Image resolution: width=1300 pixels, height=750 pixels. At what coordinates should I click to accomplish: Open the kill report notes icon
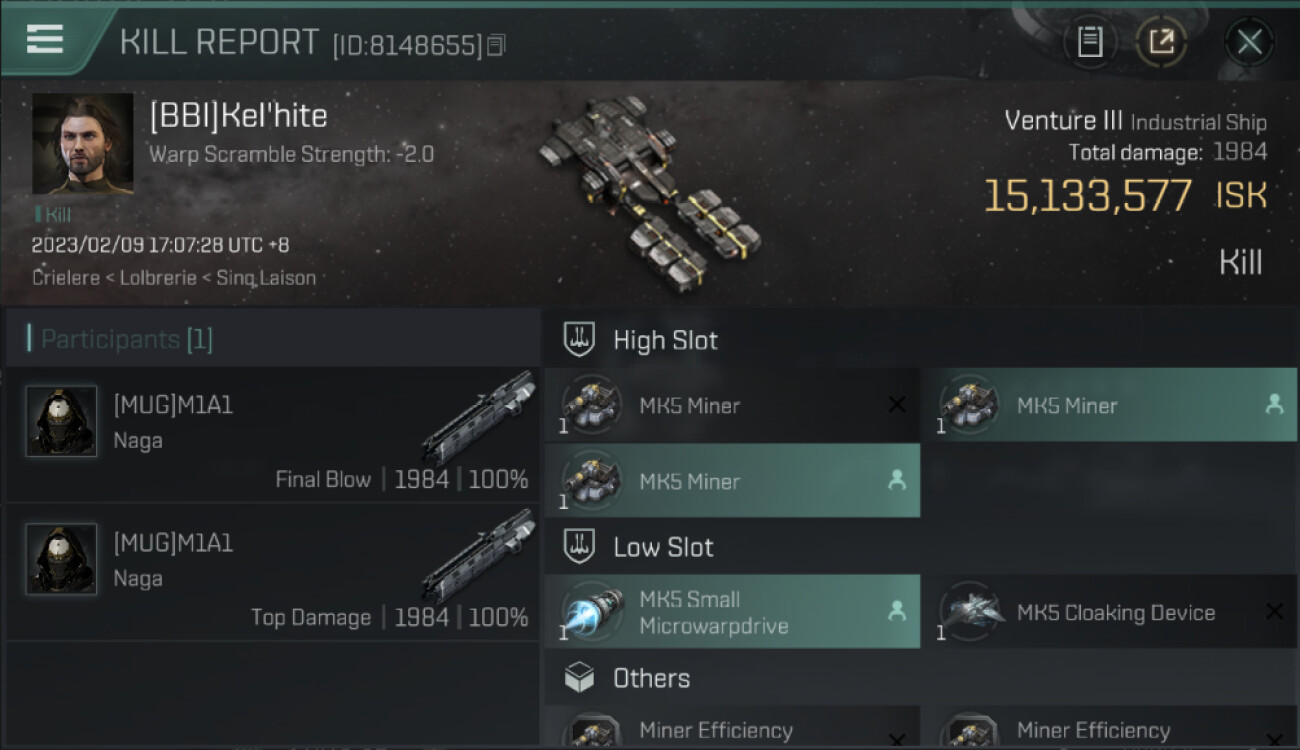pos(1090,42)
